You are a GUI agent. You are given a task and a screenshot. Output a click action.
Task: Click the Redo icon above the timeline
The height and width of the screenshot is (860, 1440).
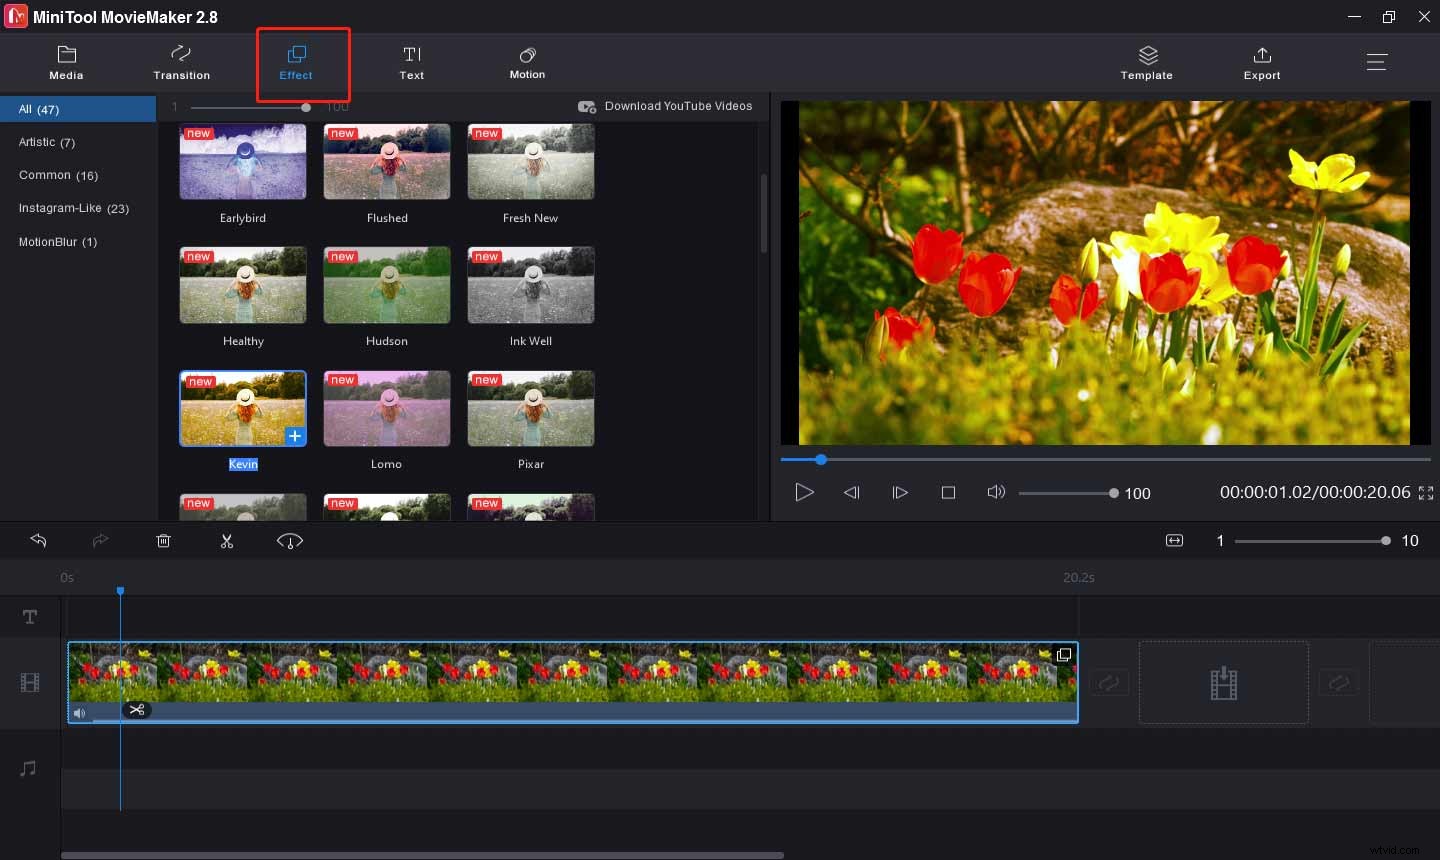pos(100,540)
